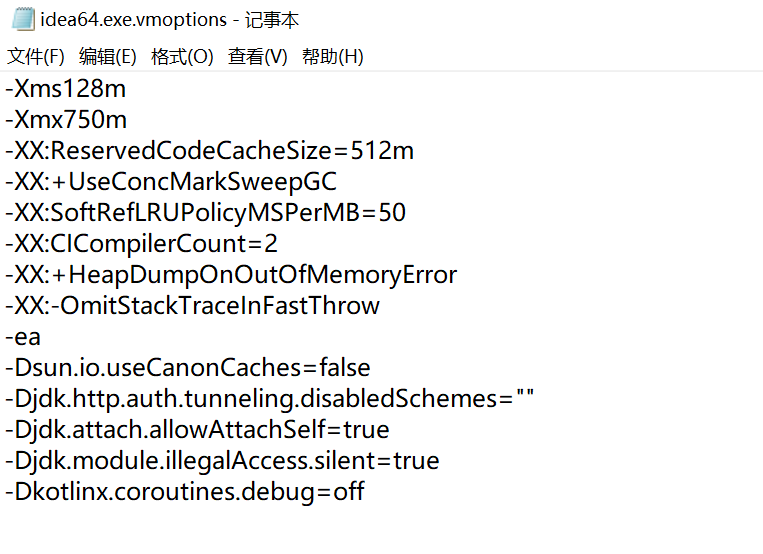Click the Notepad icon in title bar
This screenshot has height=554, width=763.
(x=22, y=20)
